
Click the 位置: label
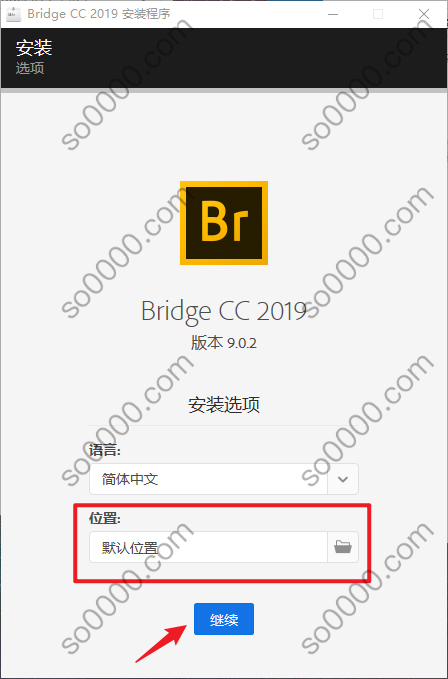105,518
